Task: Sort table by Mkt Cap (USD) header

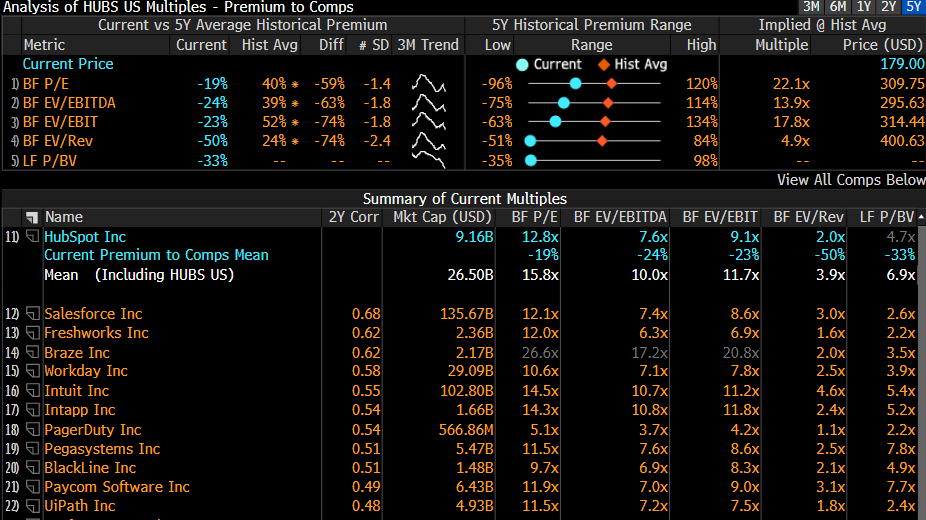Action: 442,217
